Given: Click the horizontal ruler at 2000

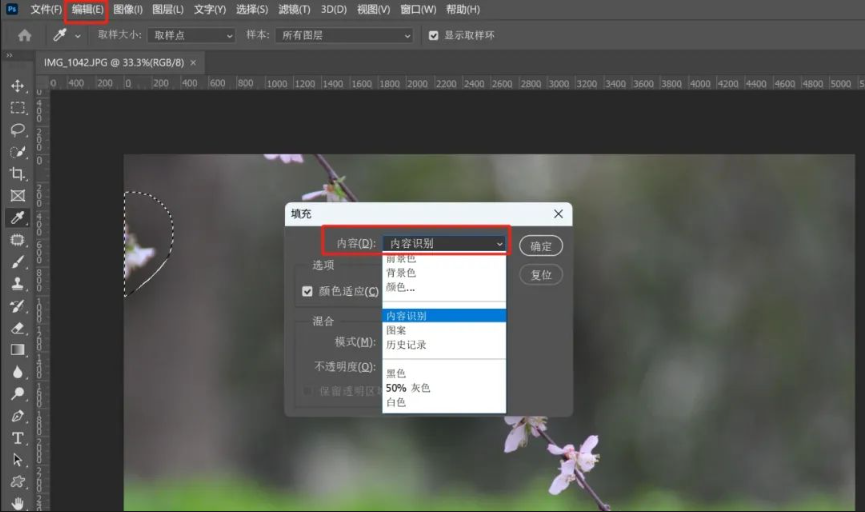Looking at the screenshot, I should (x=417, y=84).
